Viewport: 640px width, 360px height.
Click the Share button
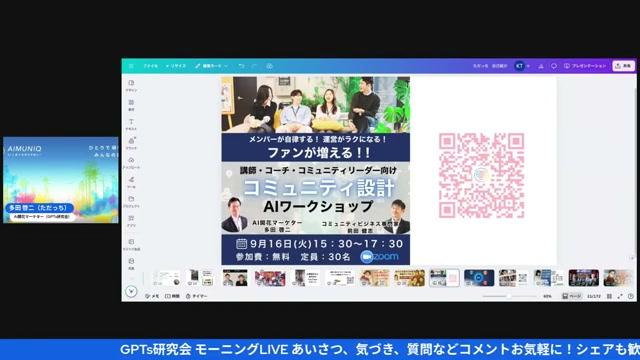click(623, 66)
